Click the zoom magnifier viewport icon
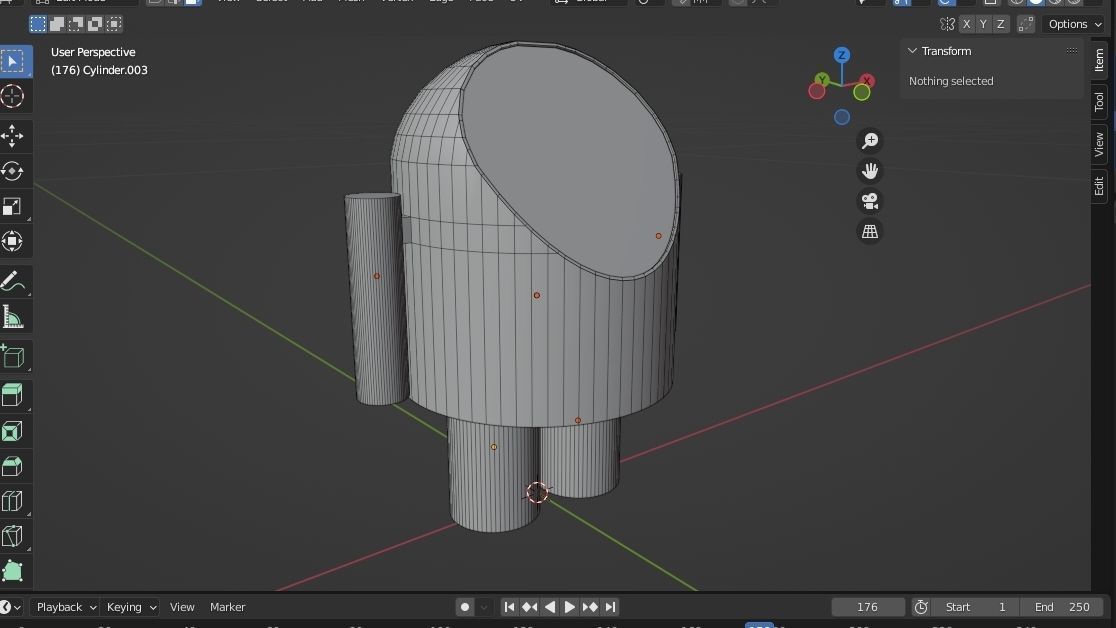Screen dimensions: 1116x628 point(870,141)
